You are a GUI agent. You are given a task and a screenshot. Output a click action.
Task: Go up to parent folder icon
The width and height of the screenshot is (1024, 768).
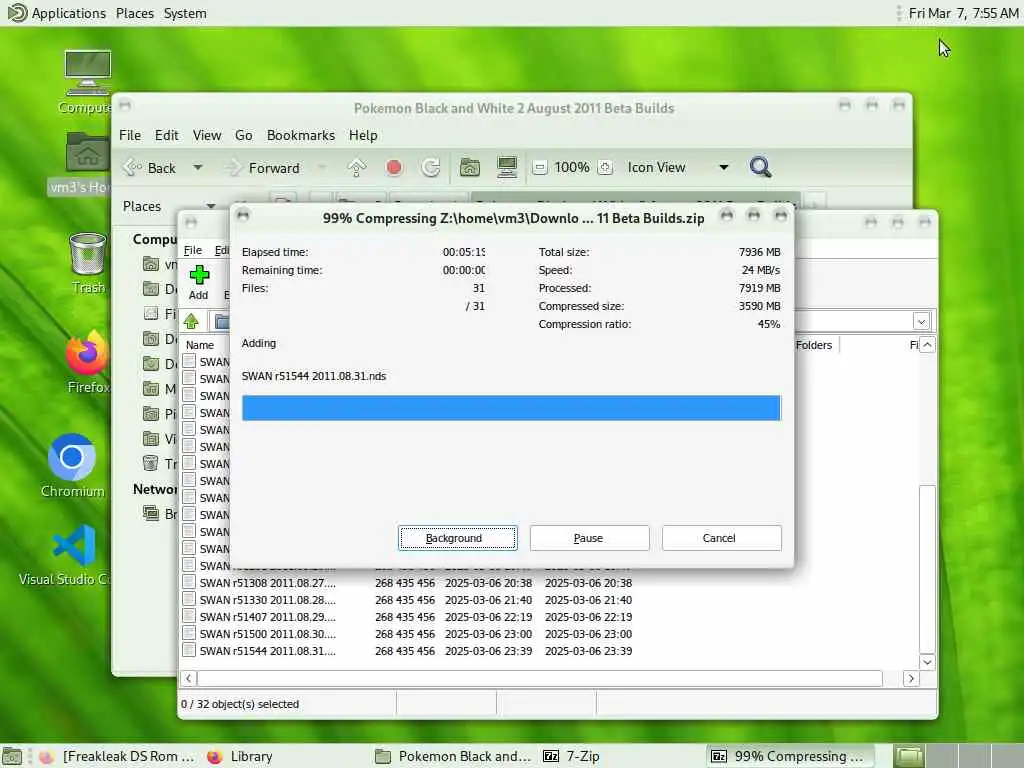[x=357, y=168]
